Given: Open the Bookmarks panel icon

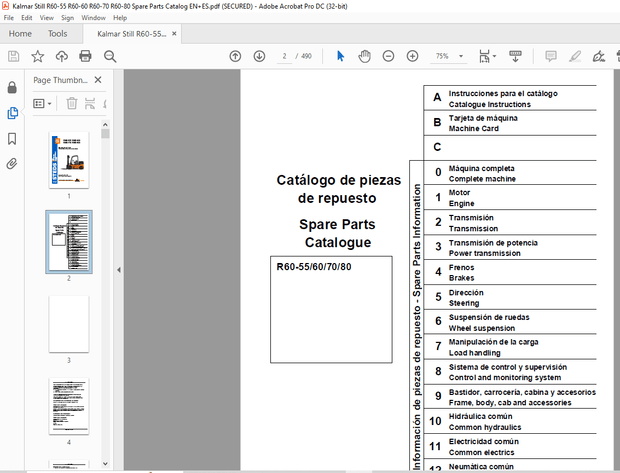Looking at the screenshot, I should 12,139.
